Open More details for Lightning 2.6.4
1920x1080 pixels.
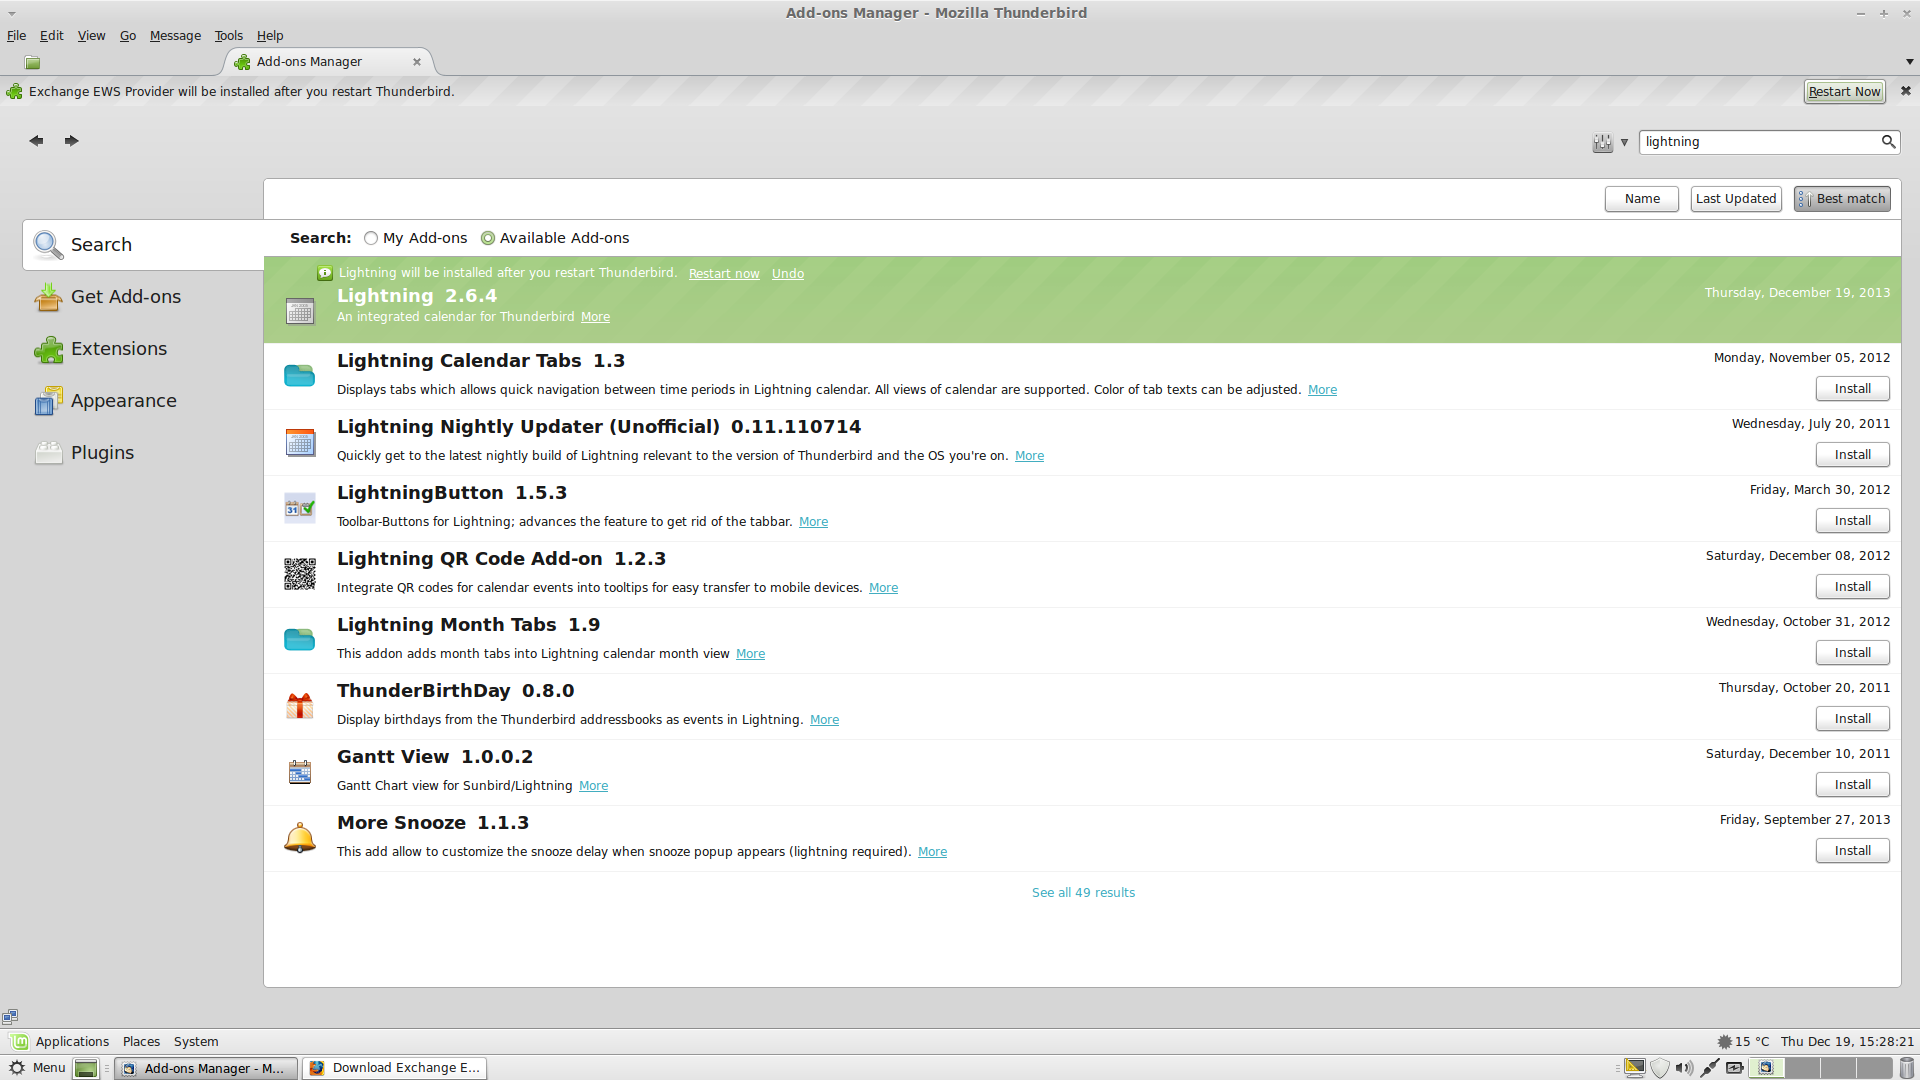point(595,317)
